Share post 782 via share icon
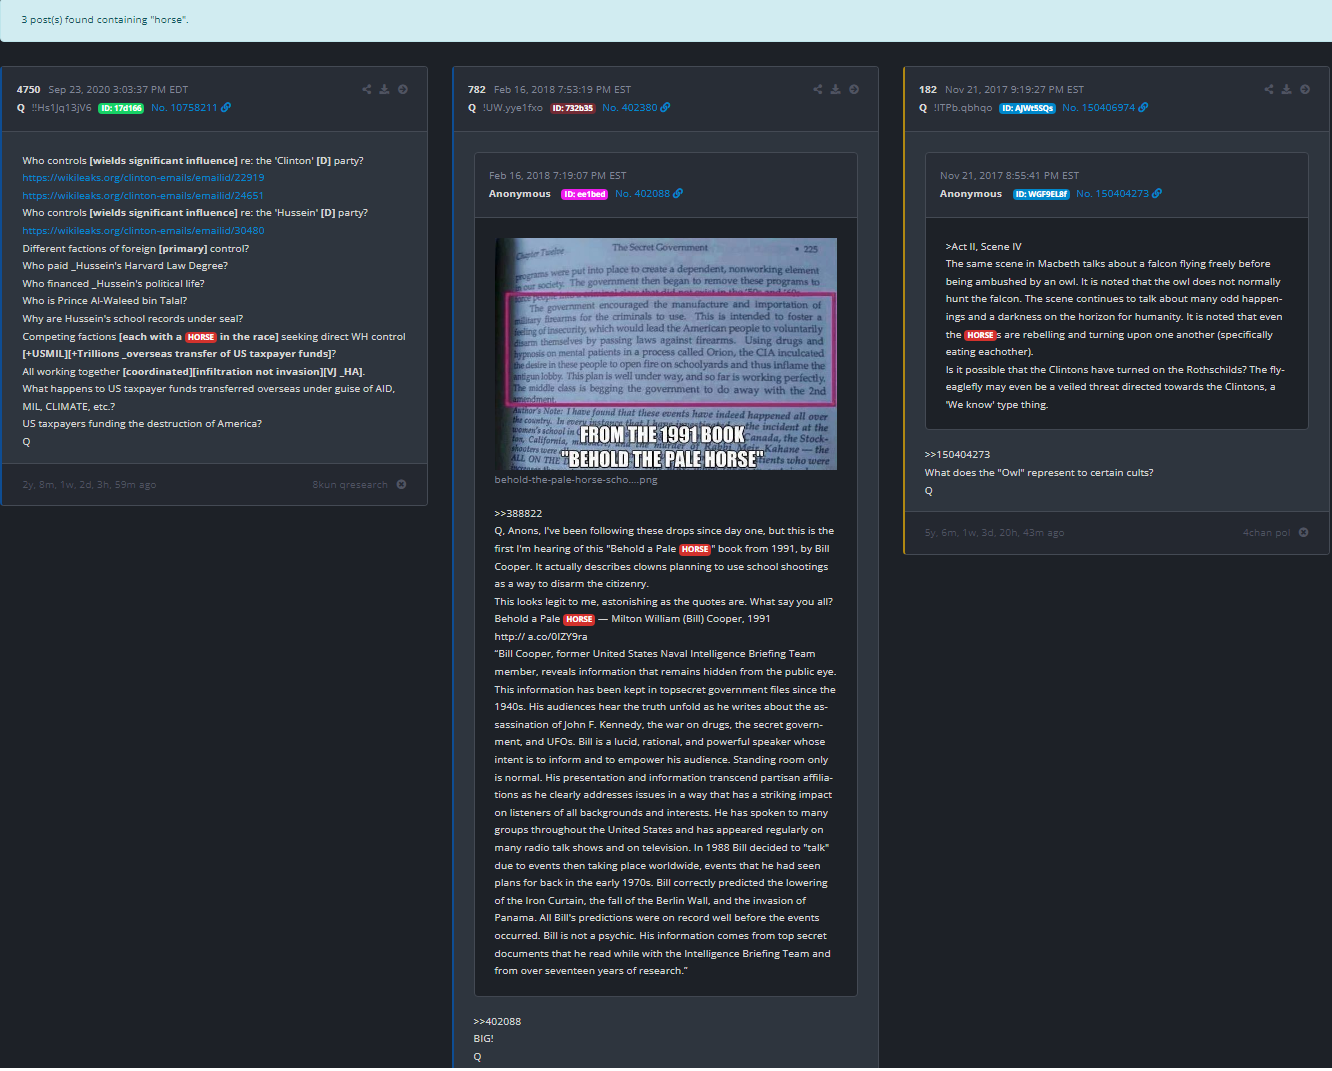Viewport: 1332px width, 1071px height. 818,90
